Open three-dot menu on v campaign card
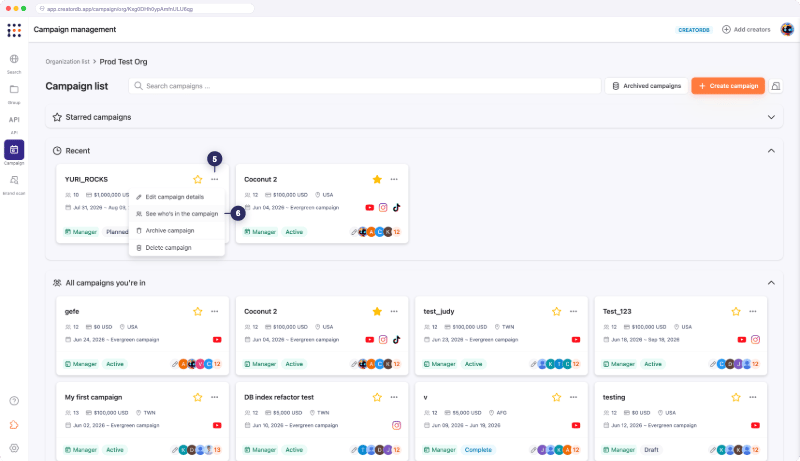The height and width of the screenshot is (461, 800). pyautogui.click(x=573, y=397)
